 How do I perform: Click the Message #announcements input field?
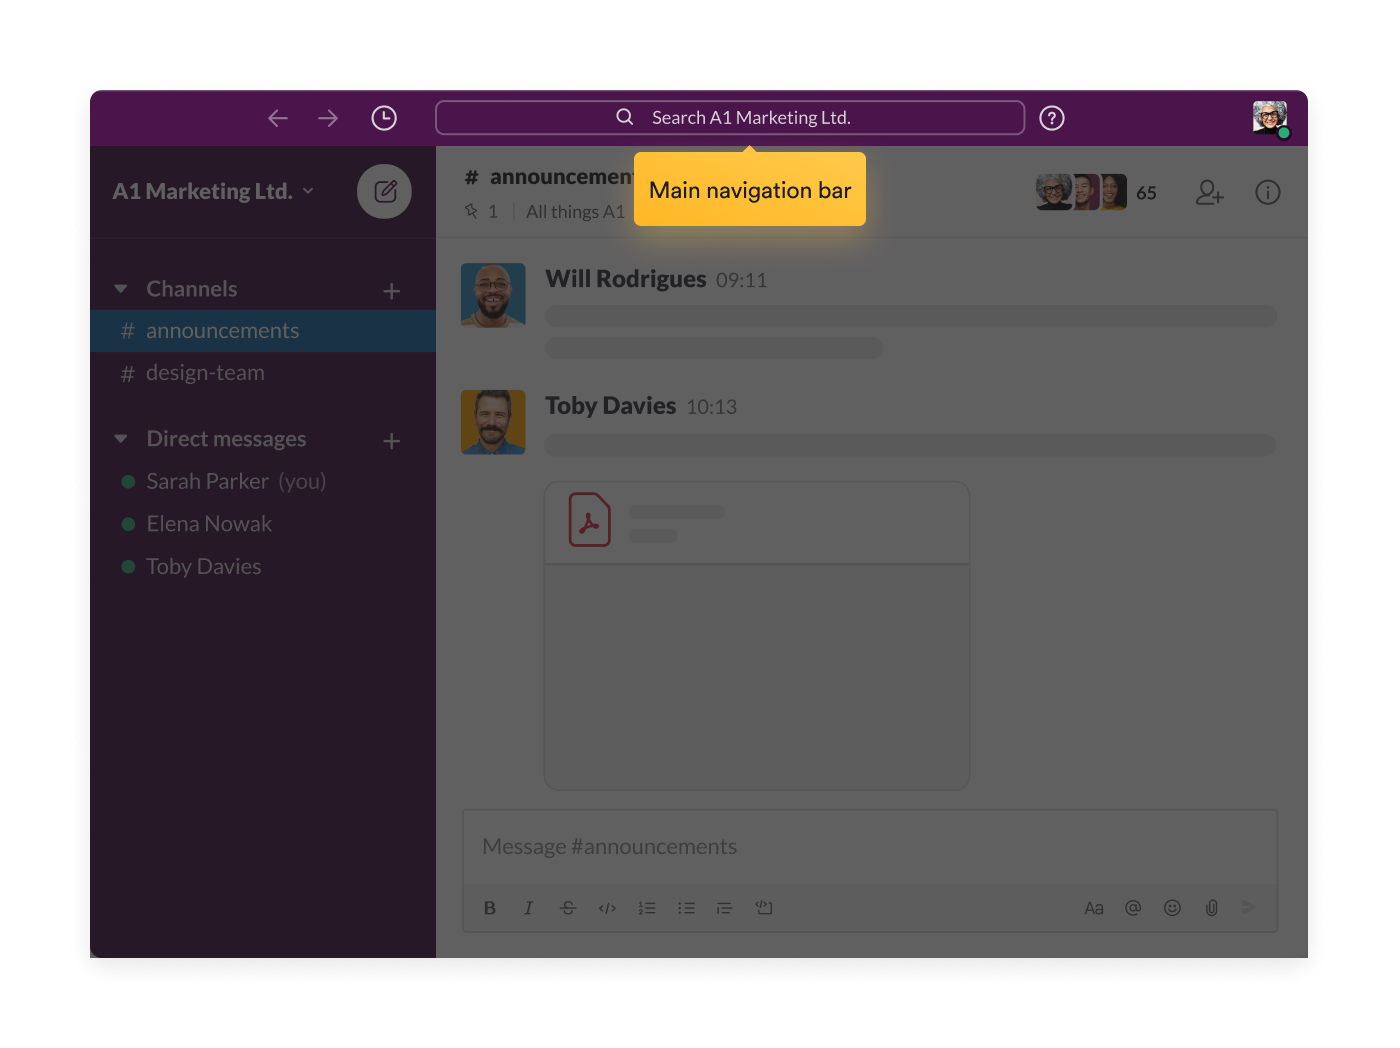(870, 847)
